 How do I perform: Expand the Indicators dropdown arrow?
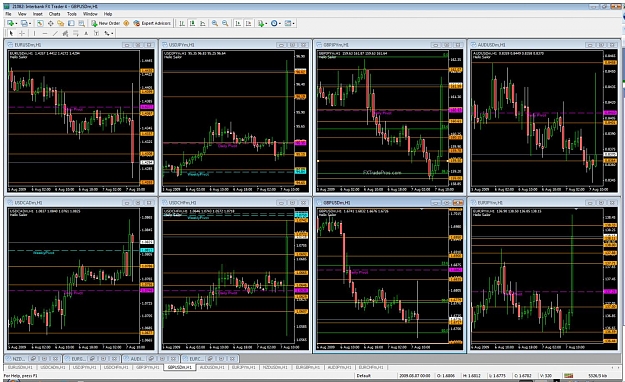click(266, 24)
